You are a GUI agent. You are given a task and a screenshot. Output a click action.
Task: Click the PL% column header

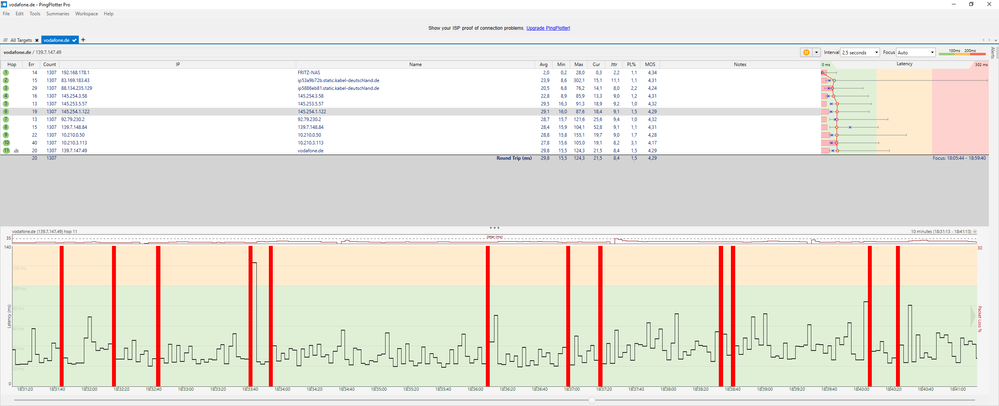click(631, 64)
